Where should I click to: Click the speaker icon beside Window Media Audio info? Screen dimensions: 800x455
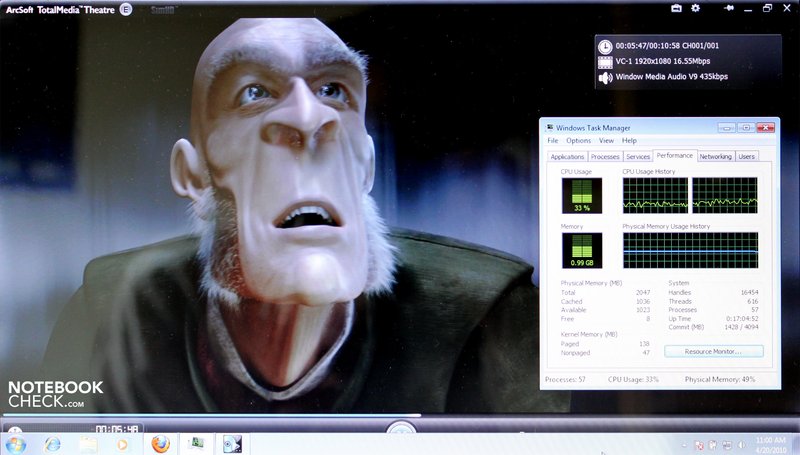click(x=605, y=78)
